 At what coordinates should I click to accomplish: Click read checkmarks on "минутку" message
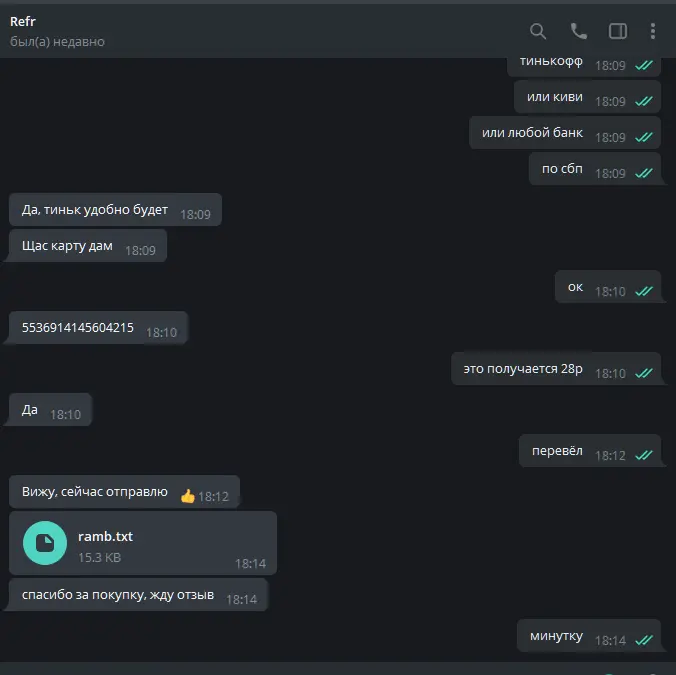coord(644,640)
